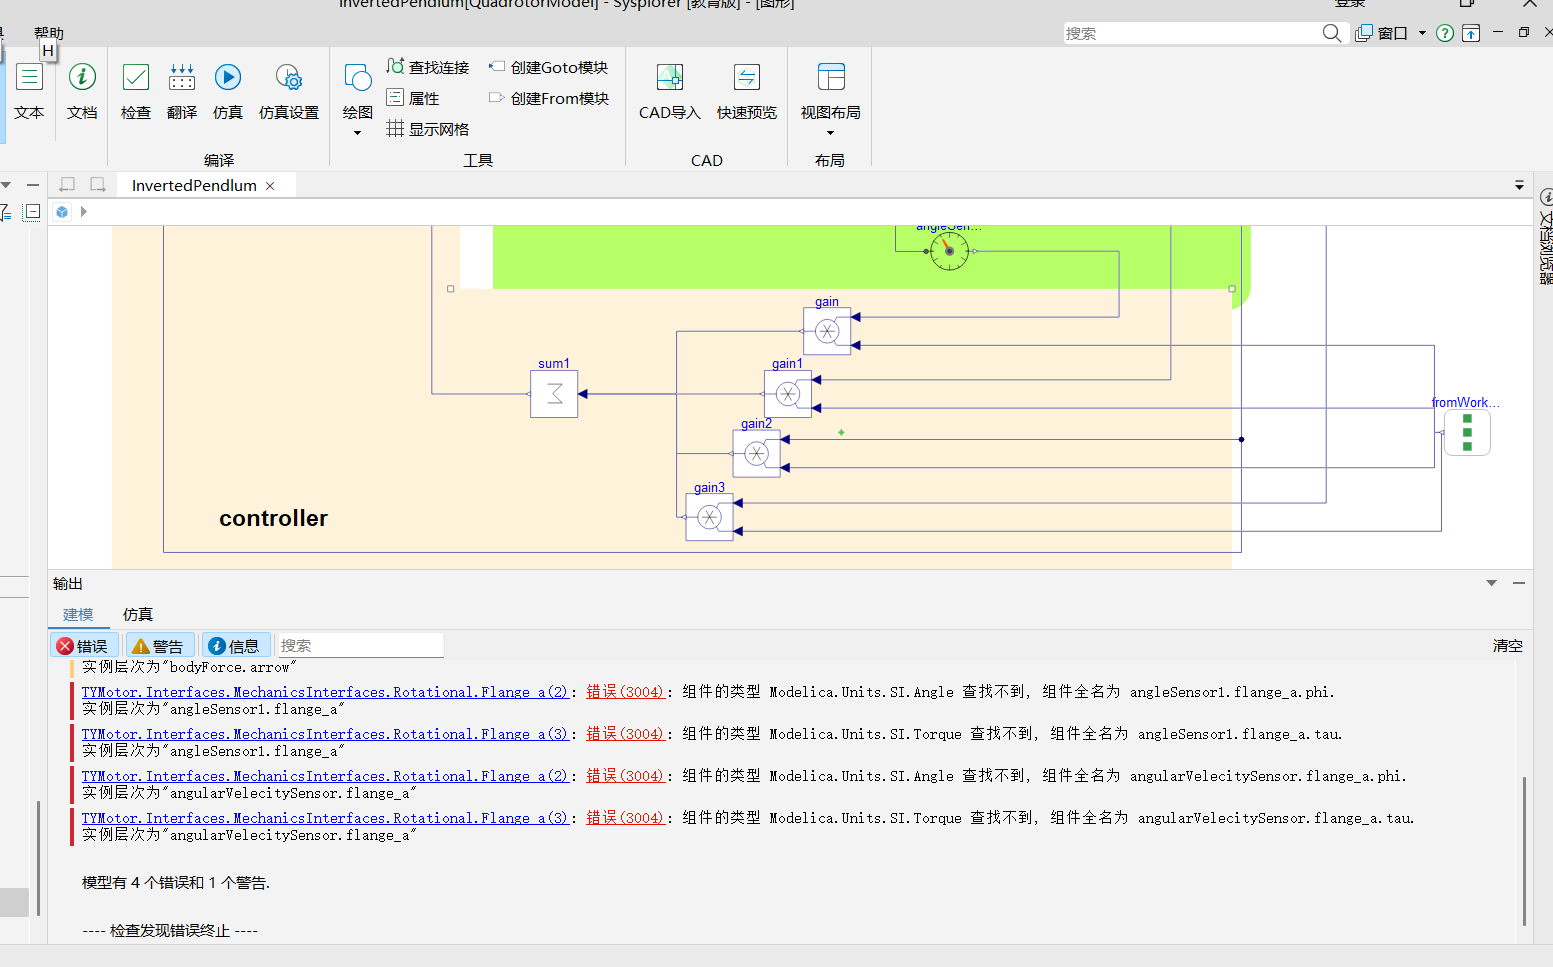Expand the 窗口 dropdown arrow
The width and height of the screenshot is (1553, 967).
pyautogui.click(x=1422, y=33)
